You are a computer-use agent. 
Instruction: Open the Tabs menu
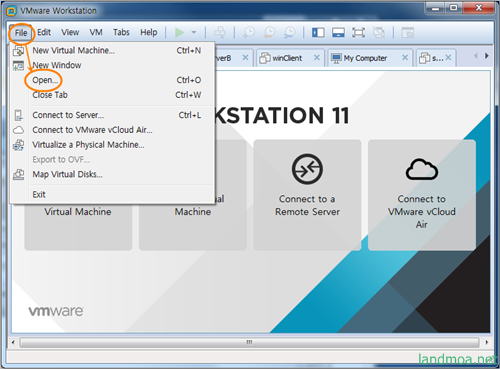(x=121, y=32)
